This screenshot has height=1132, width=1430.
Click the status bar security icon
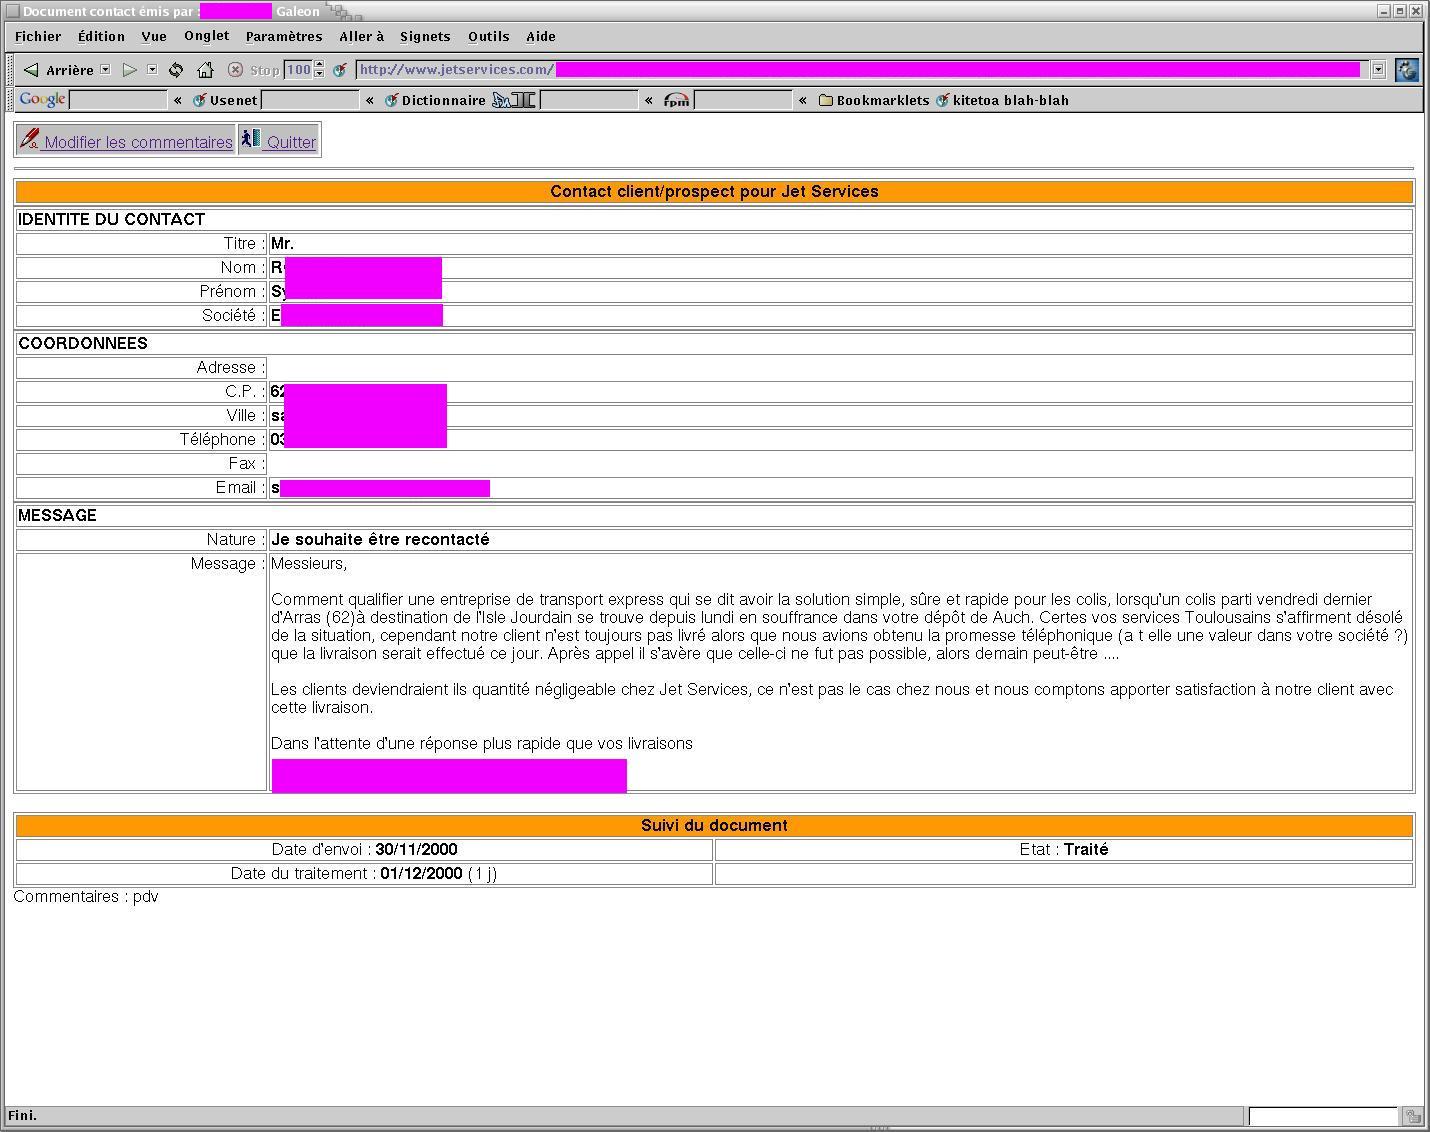coord(1412,1116)
